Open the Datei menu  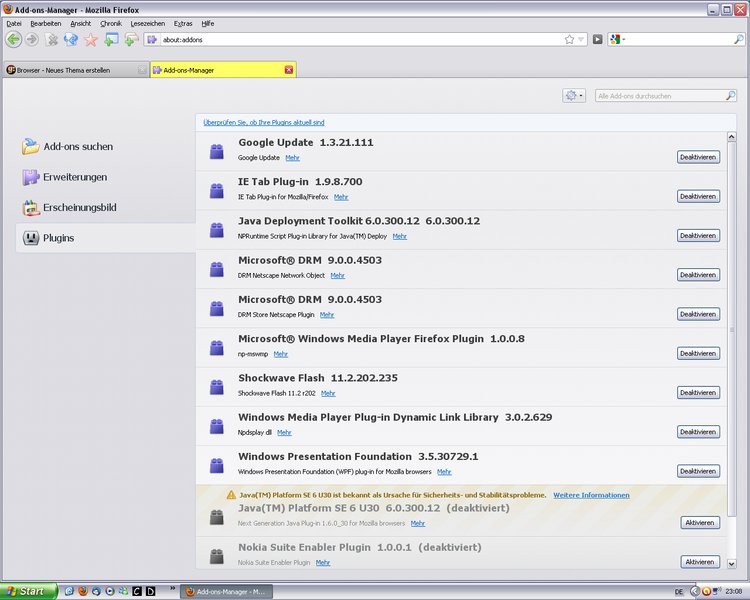coord(14,23)
